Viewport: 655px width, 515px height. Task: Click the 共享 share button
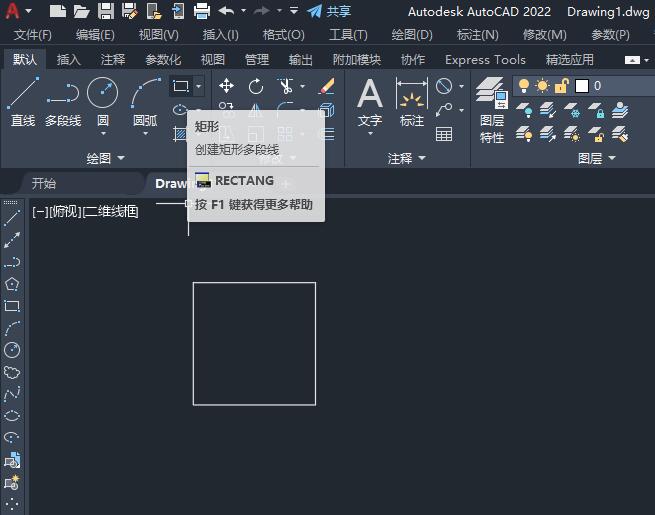(329, 11)
